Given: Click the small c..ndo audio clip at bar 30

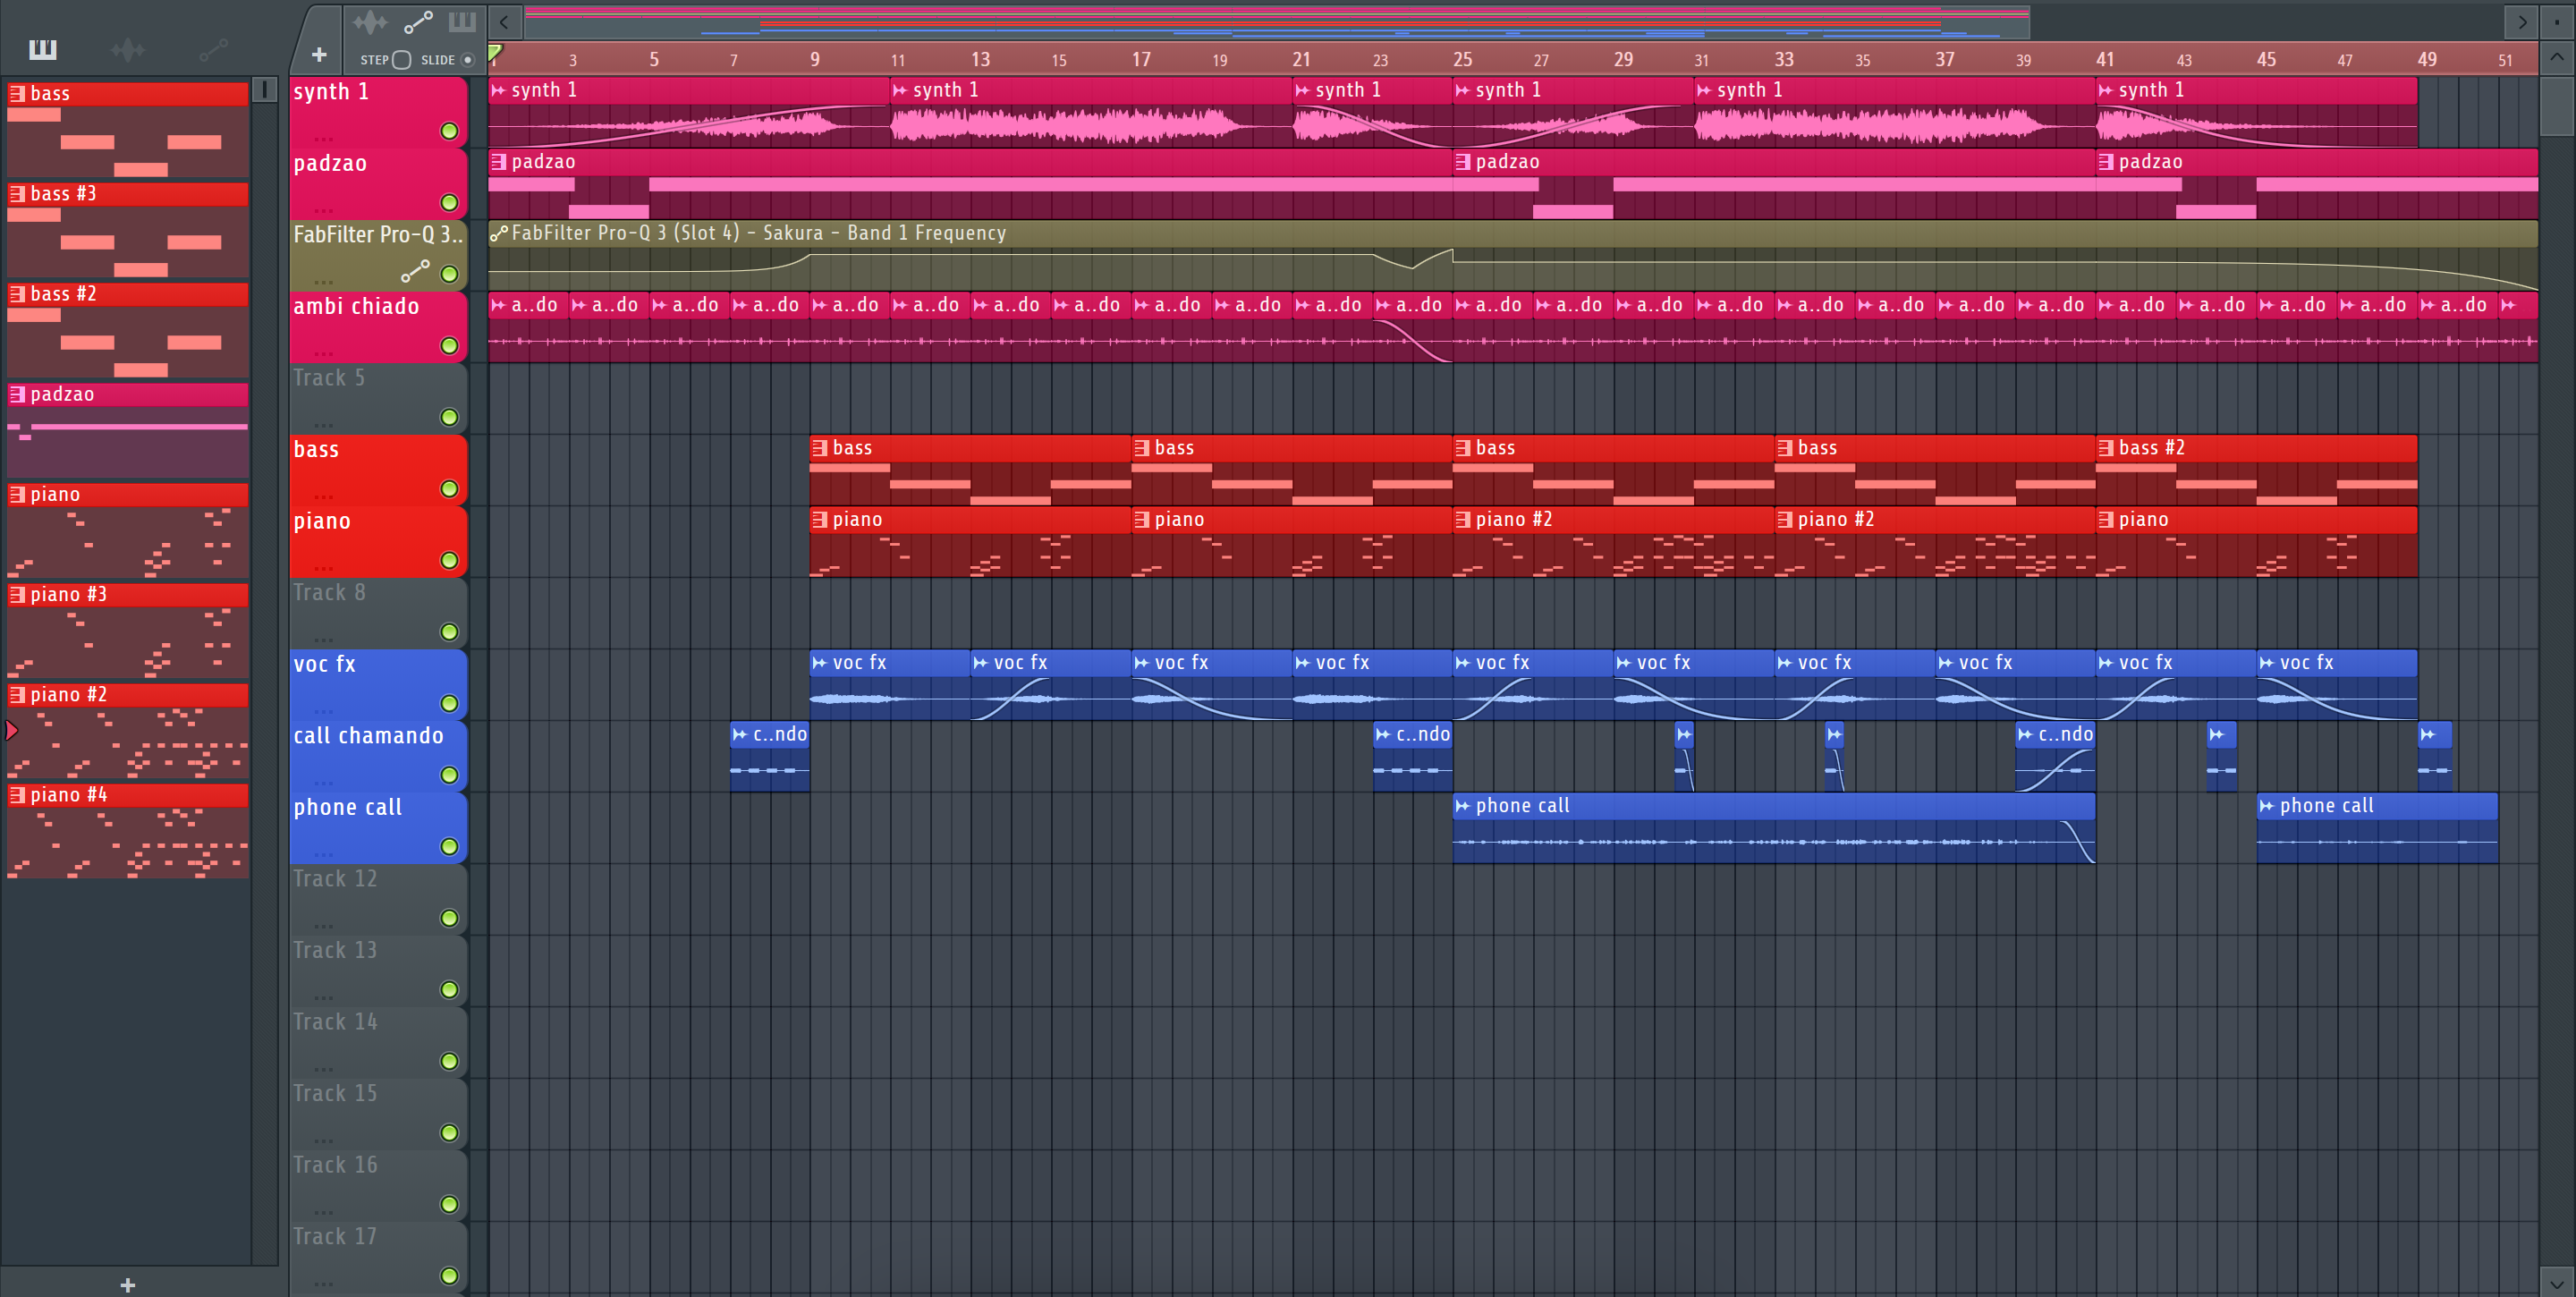Looking at the screenshot, I should [x=1684, y=756].
